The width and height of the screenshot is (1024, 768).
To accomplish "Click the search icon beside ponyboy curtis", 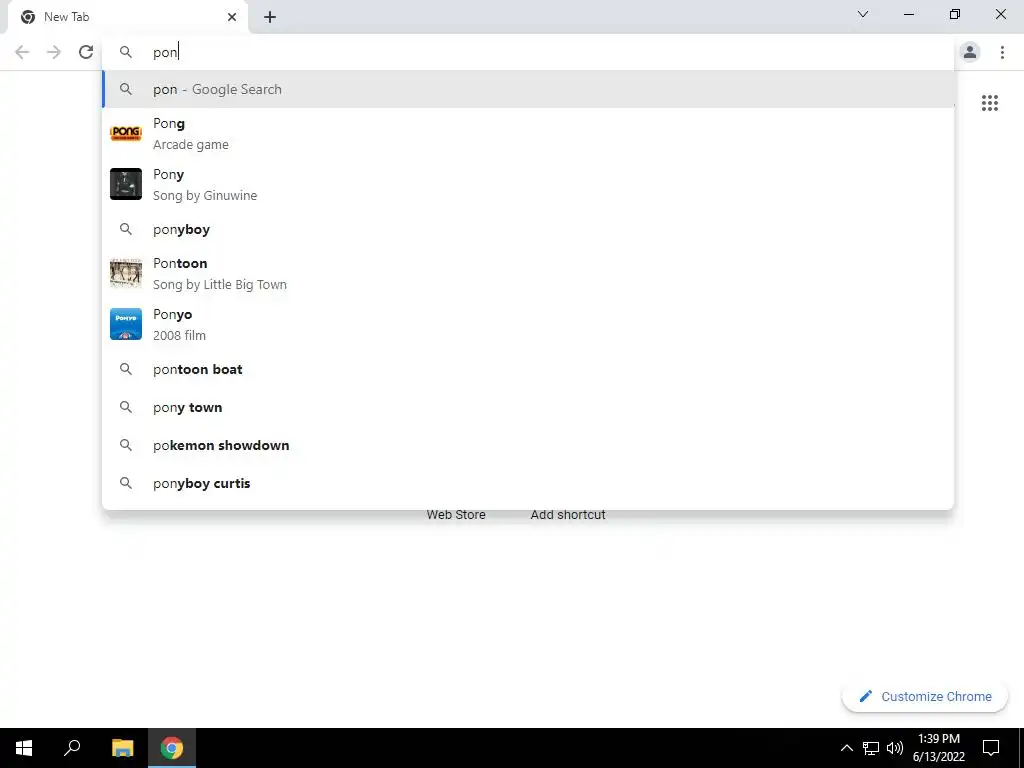I will click(126, 483).
